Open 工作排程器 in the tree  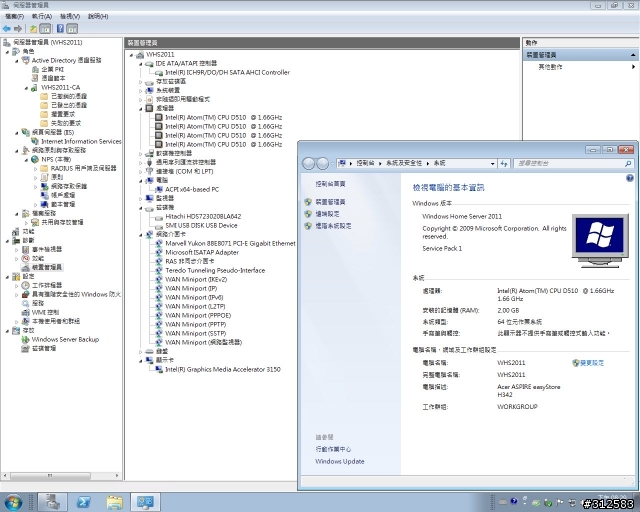point(47,285)
